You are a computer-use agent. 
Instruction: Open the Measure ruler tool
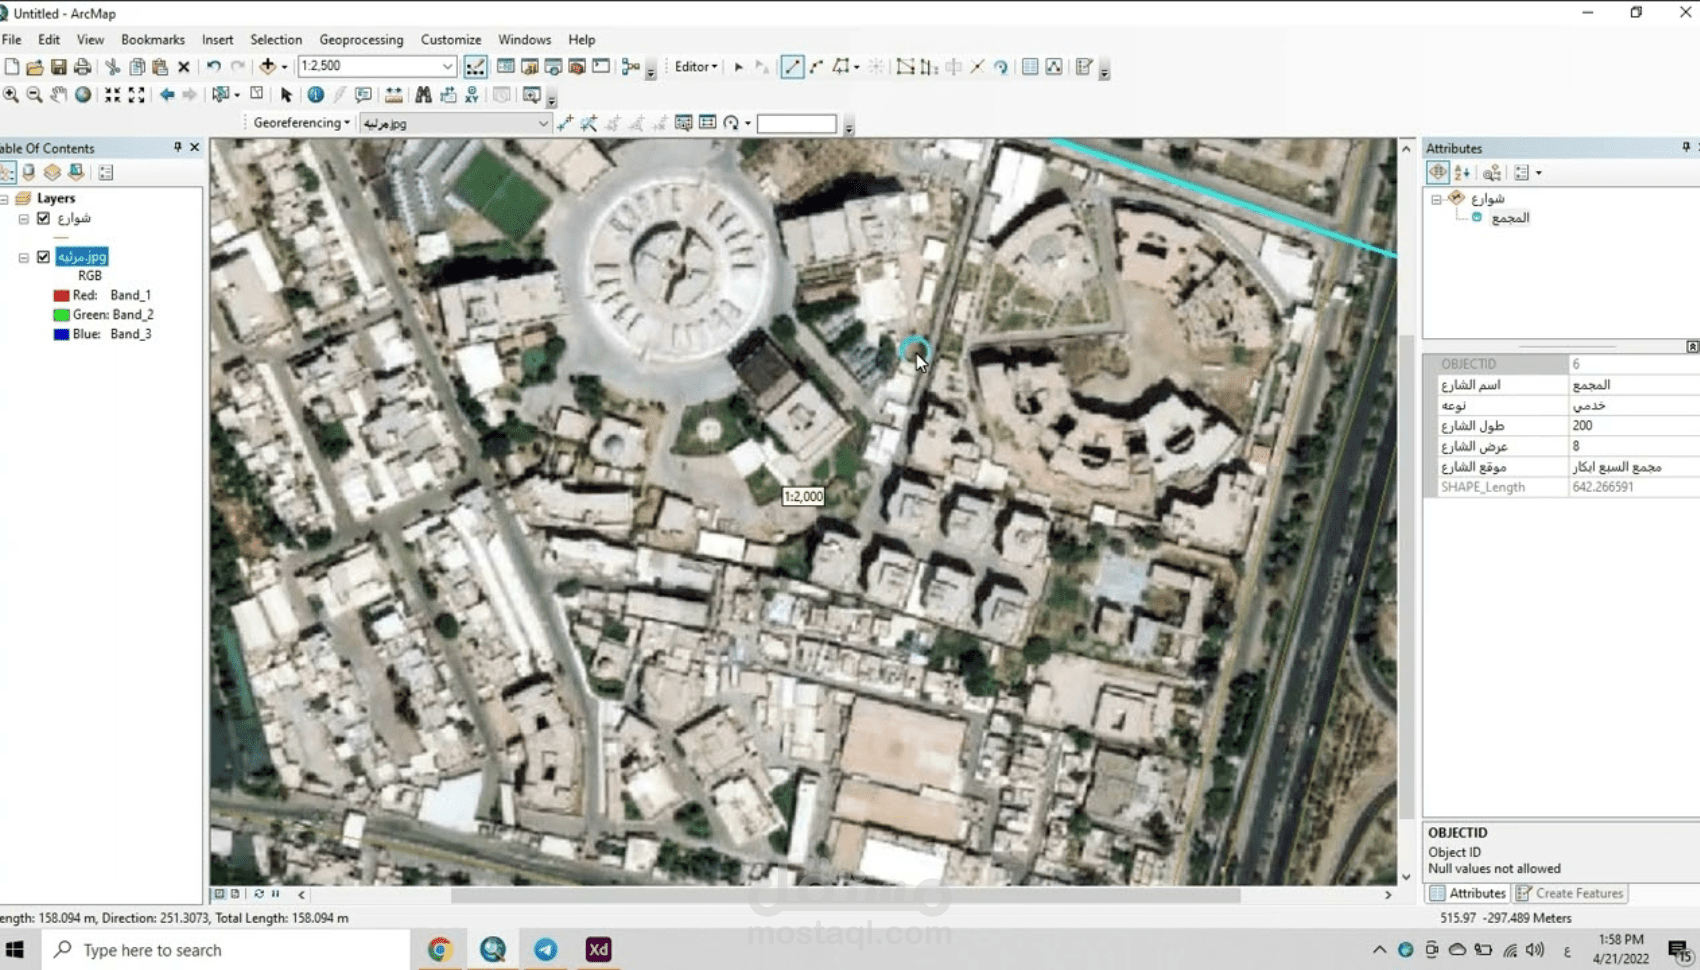click(394, 95)
